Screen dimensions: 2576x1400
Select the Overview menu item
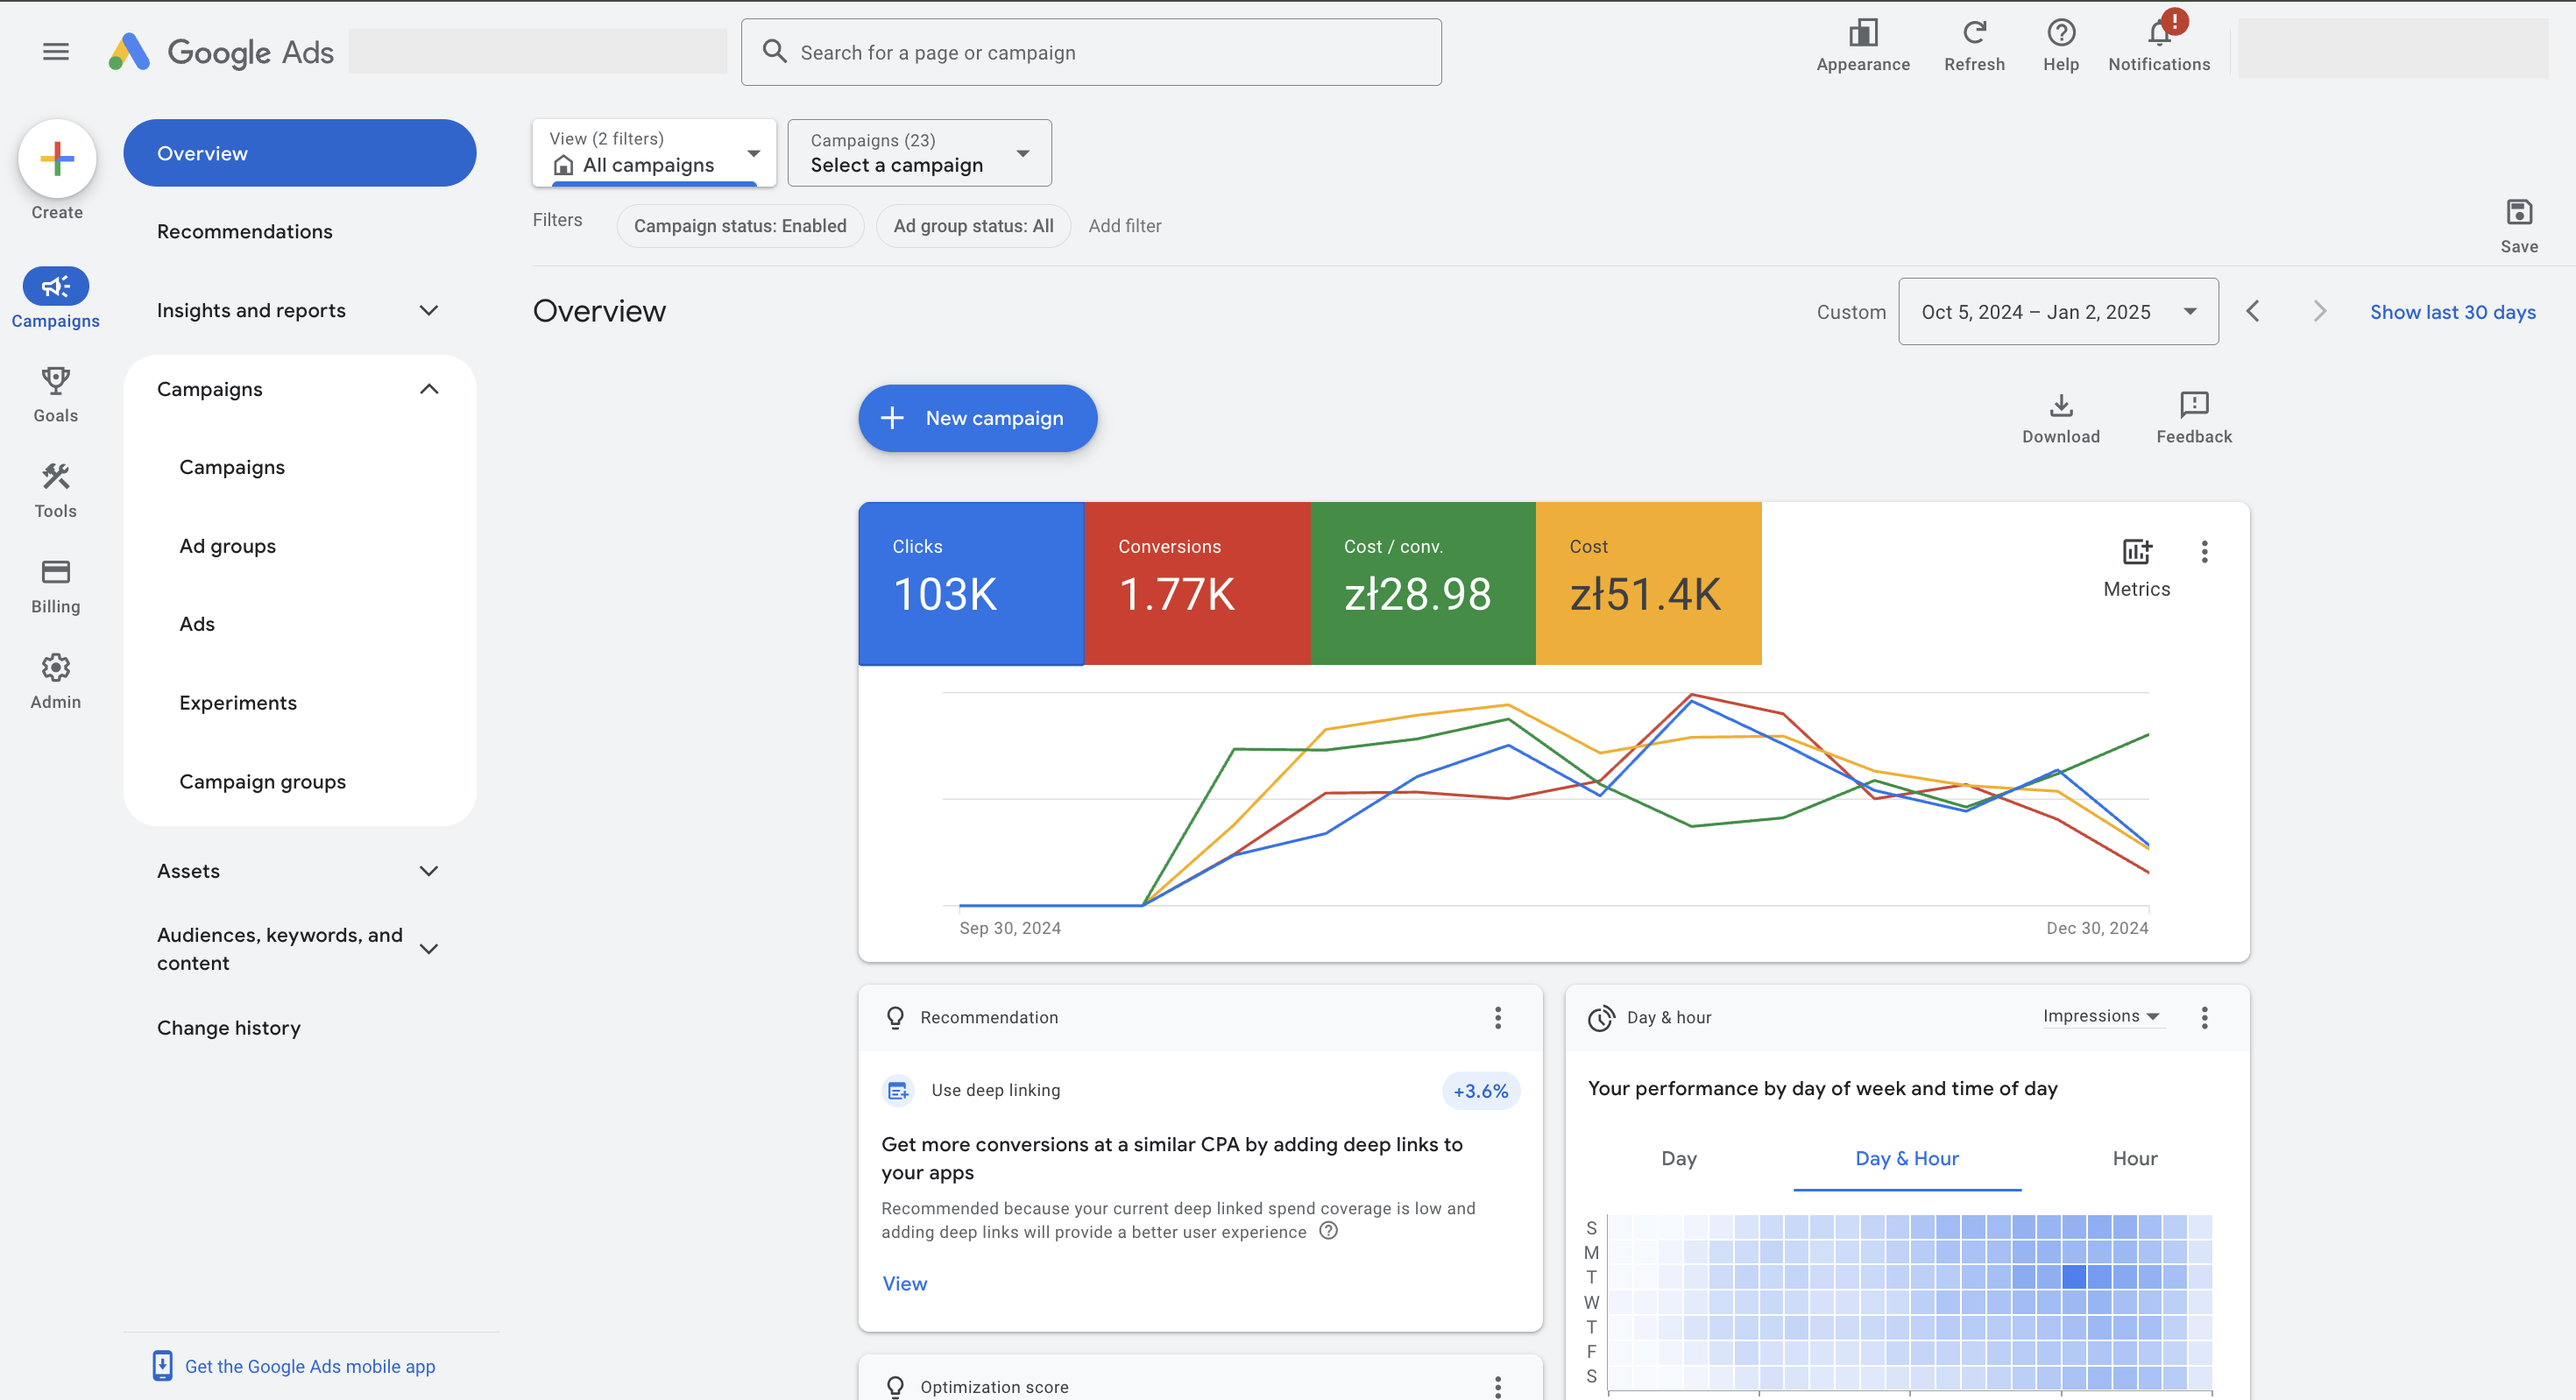(299, 153)
